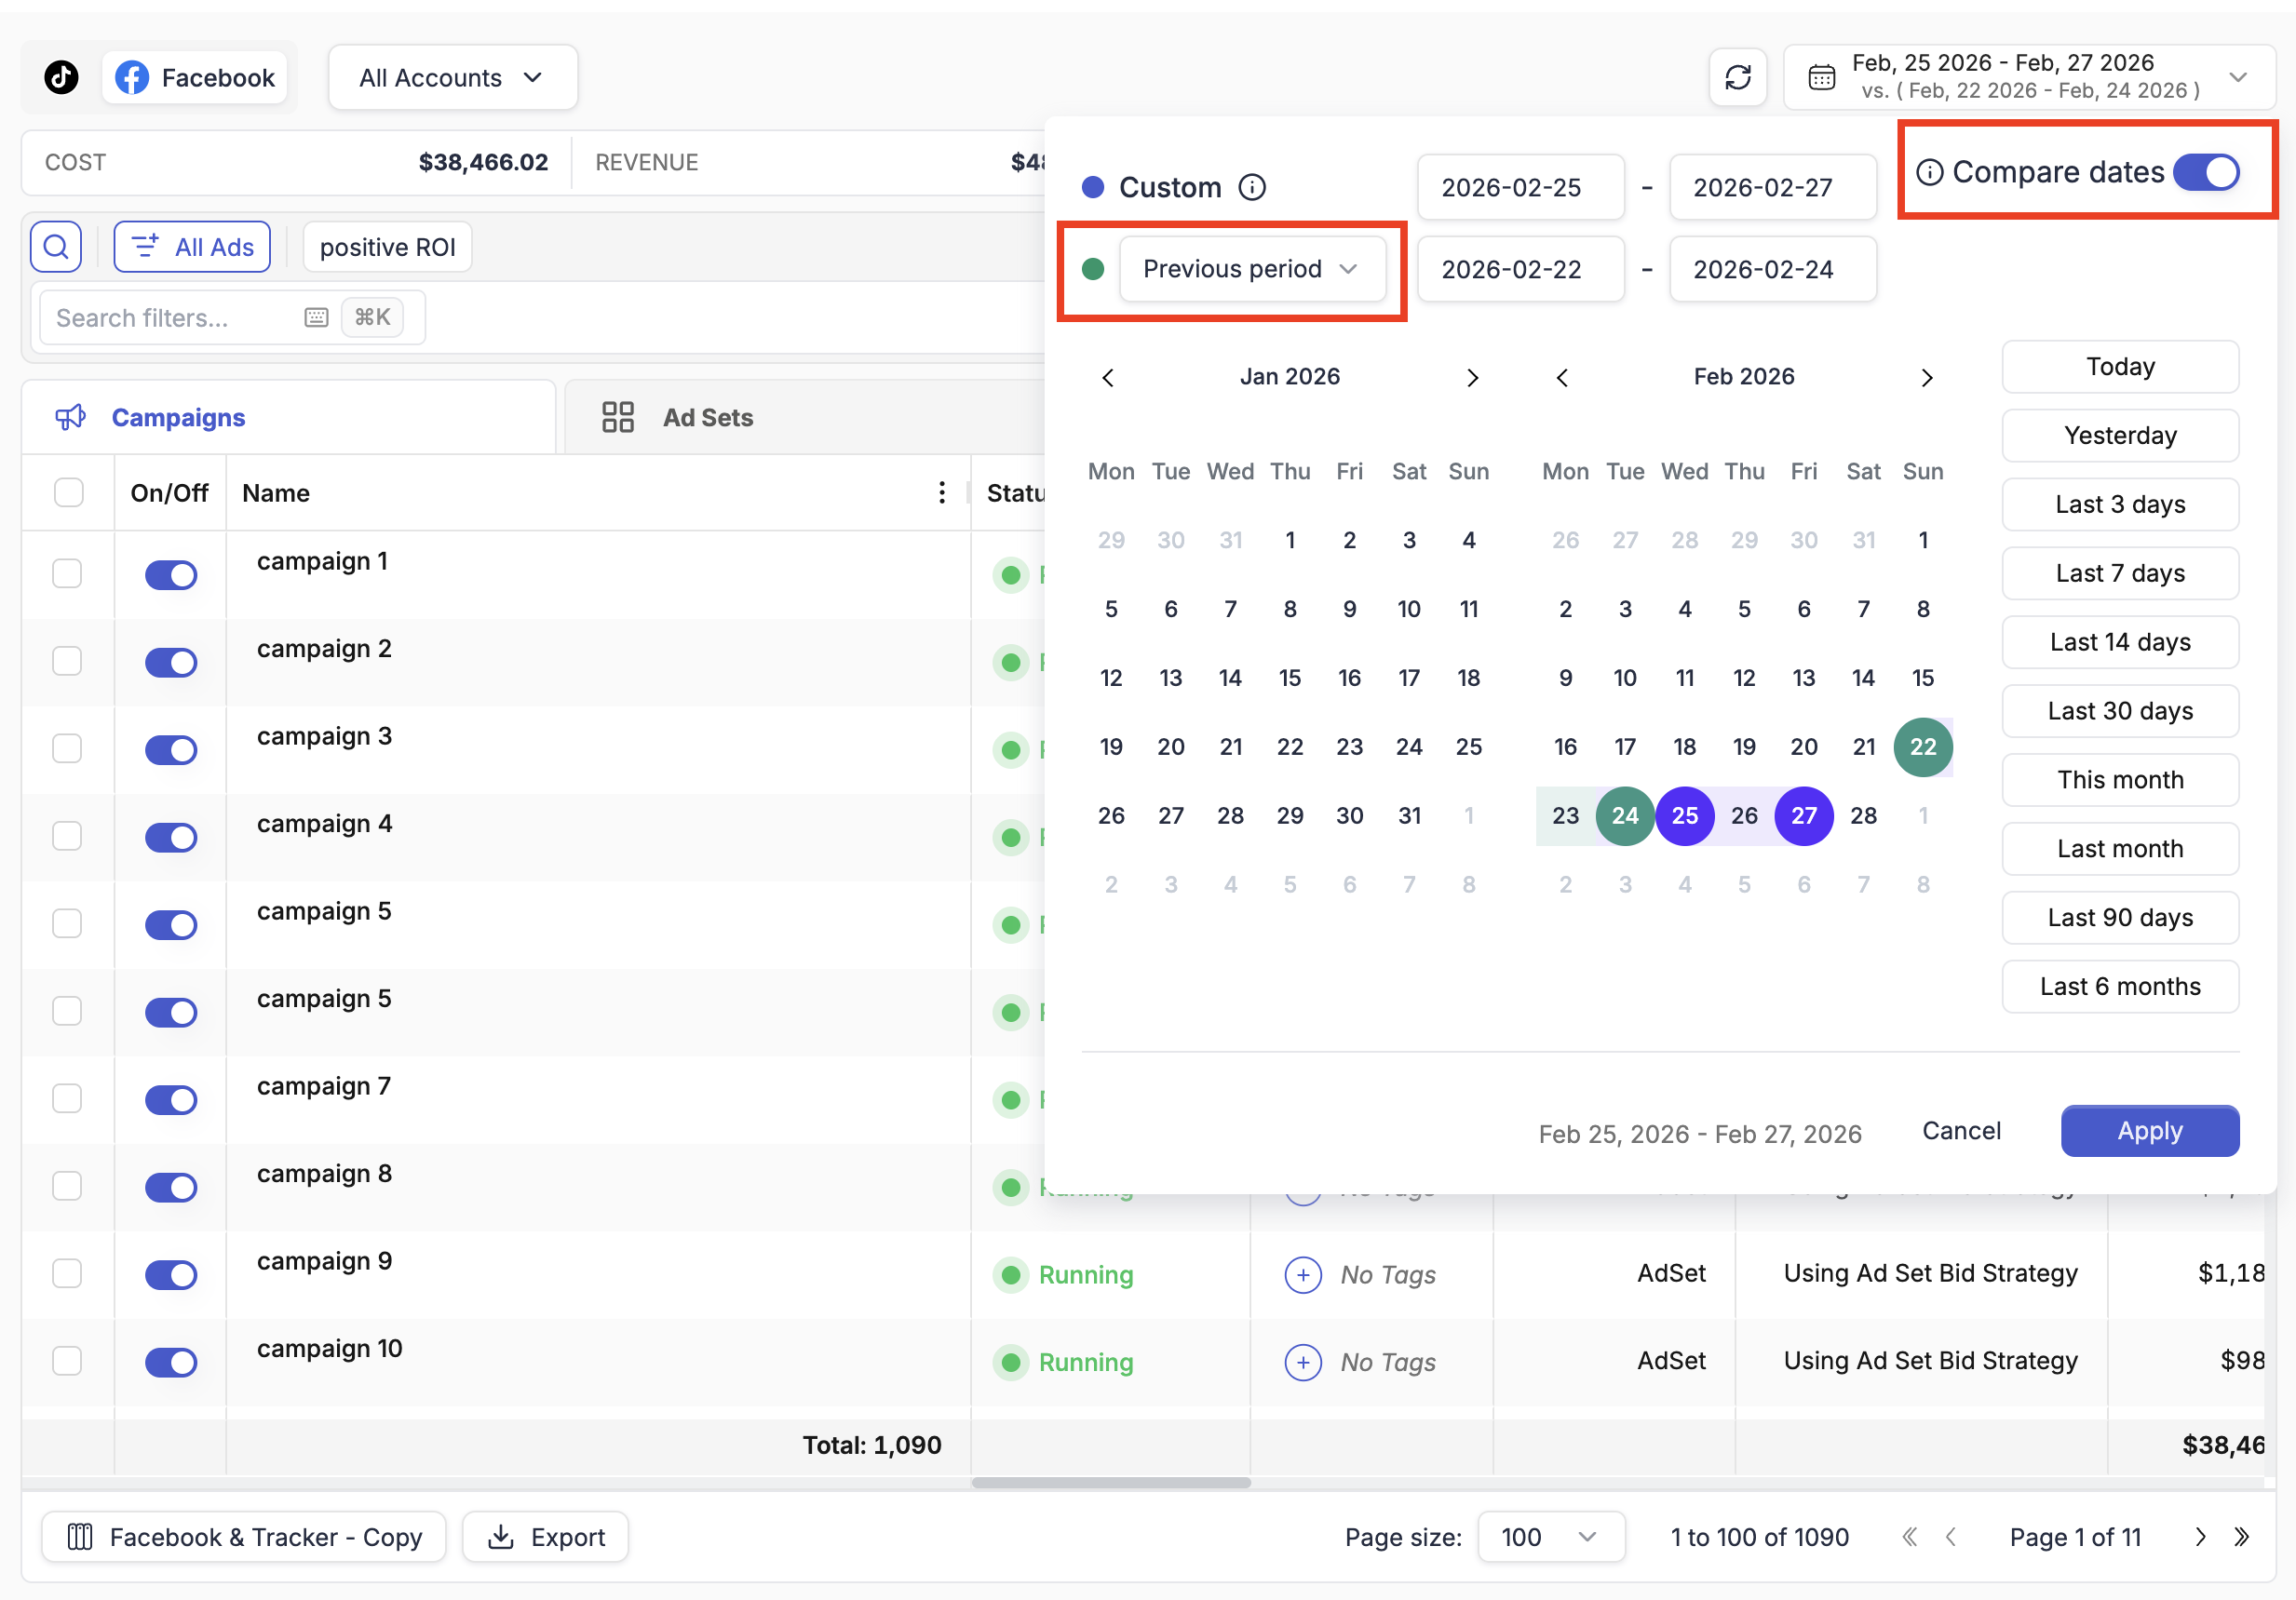The width and height of the screenshot is (2296, 1600).
Task: Go to previous month on January calendar
Action: (x=1108, y=378)
